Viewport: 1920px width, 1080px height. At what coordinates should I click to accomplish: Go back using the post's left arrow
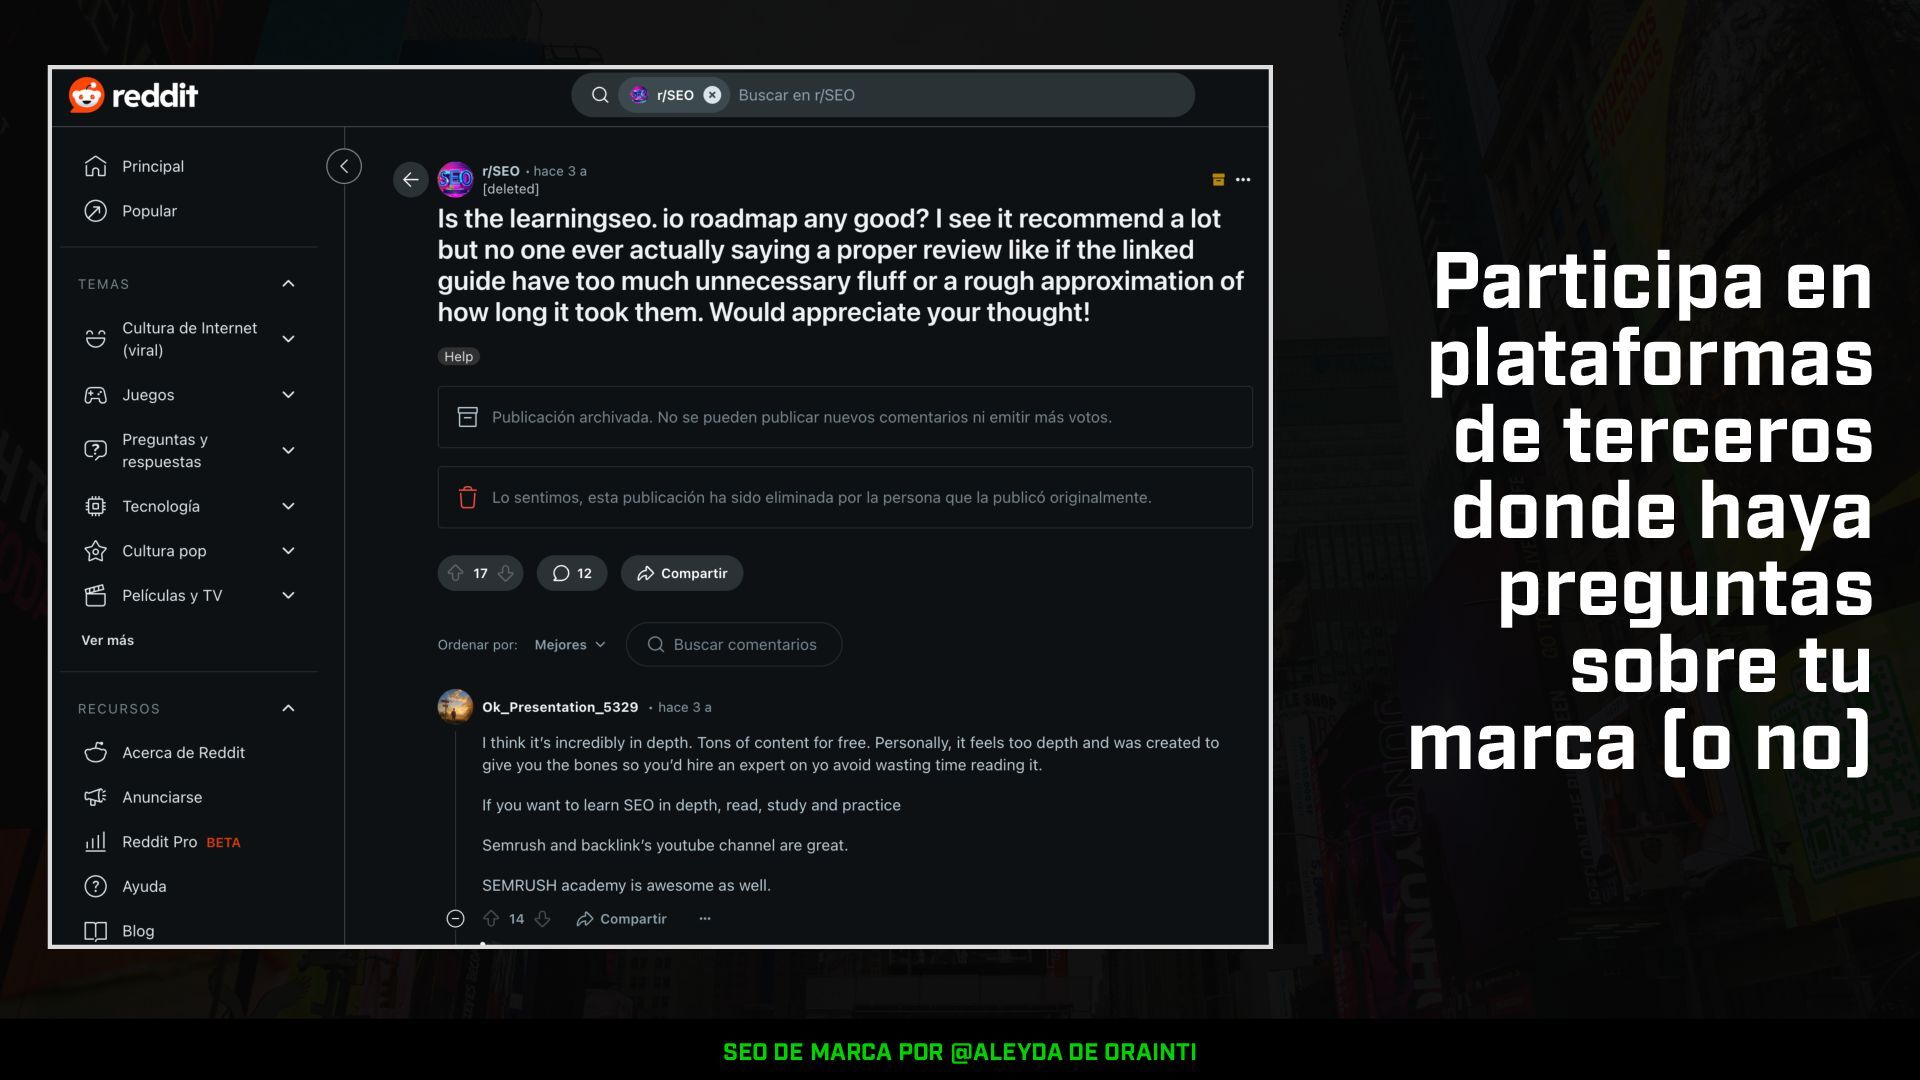(410, 180)
